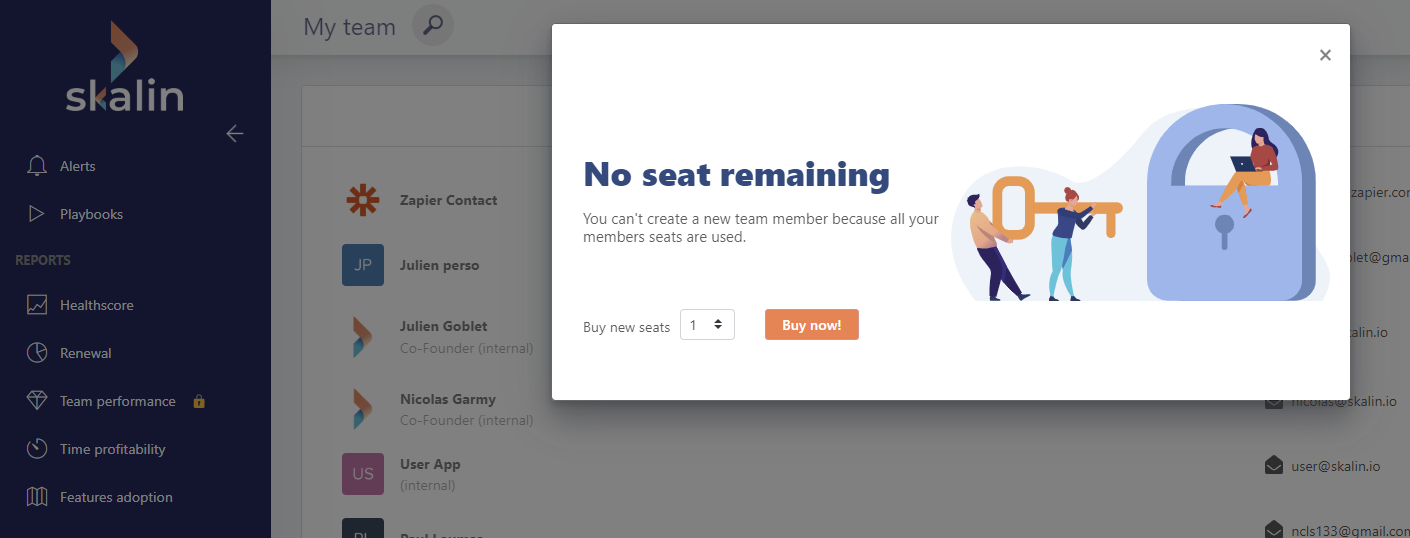The height and width of the screenshot is (538, 1410).
Task: Select the Renewal pie chart icon
Action: click(x=37, y=353)
